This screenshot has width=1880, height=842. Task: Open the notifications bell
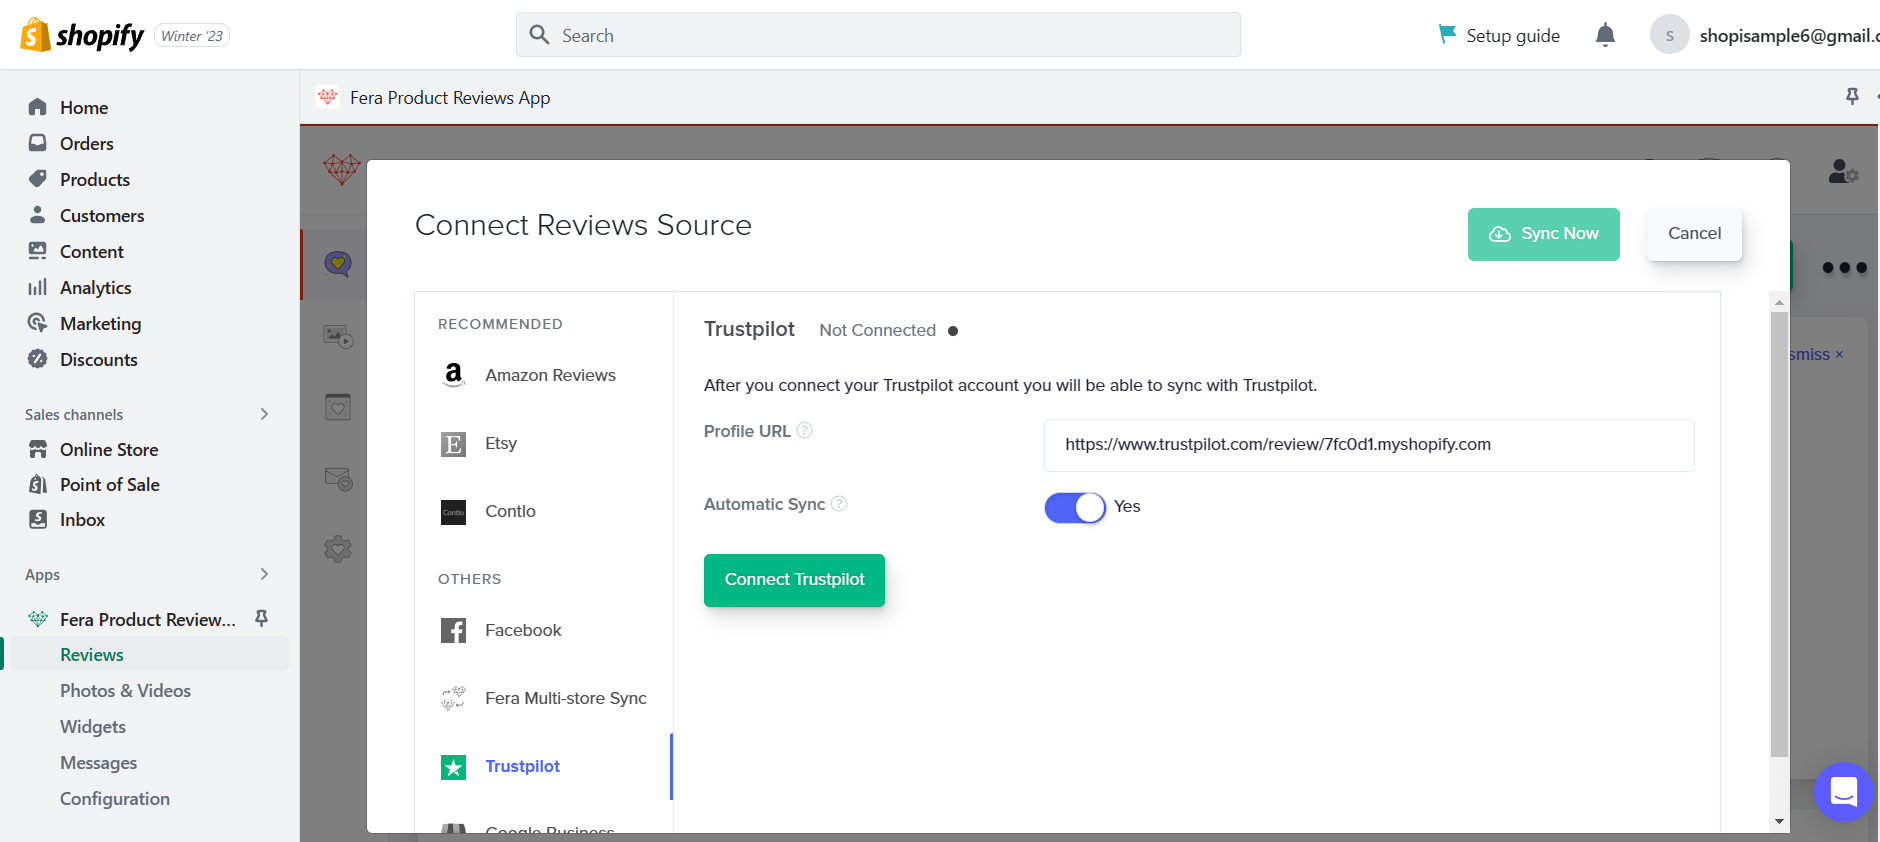1605,35
